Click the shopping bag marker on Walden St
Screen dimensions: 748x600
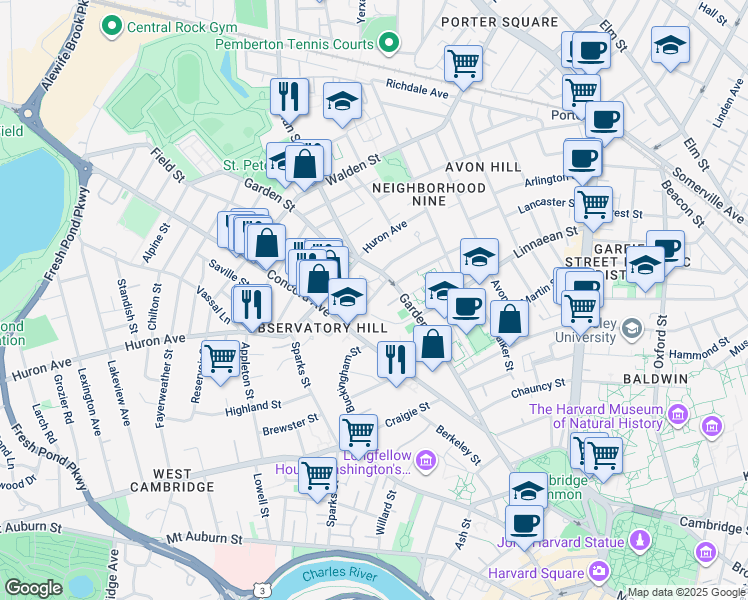[x=304, y=166]
